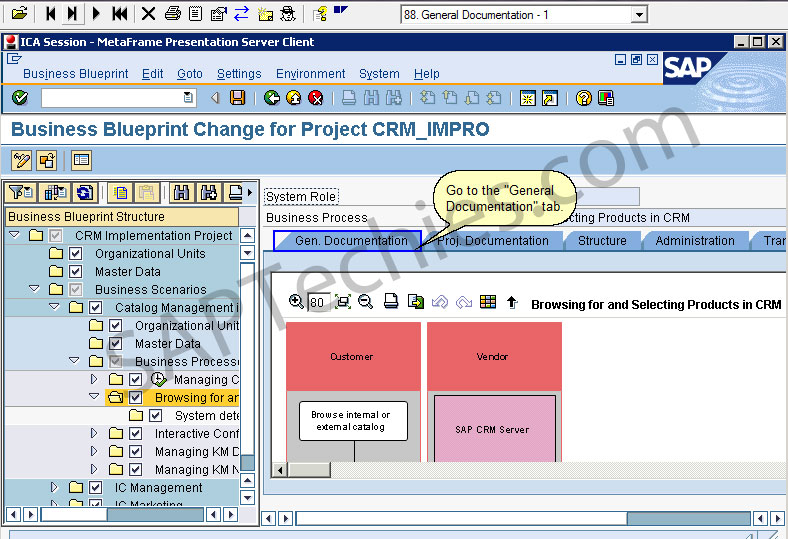Toggle the Browsing for checkbox
This screenshot has width=788, height=539.
point(135,398)
